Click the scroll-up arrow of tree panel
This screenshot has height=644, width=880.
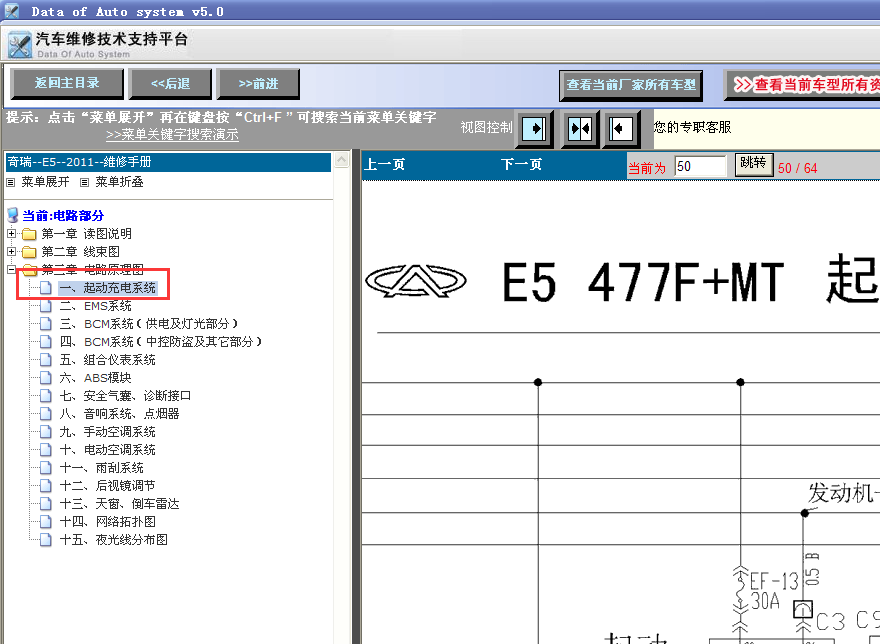(x=341, y=160)
